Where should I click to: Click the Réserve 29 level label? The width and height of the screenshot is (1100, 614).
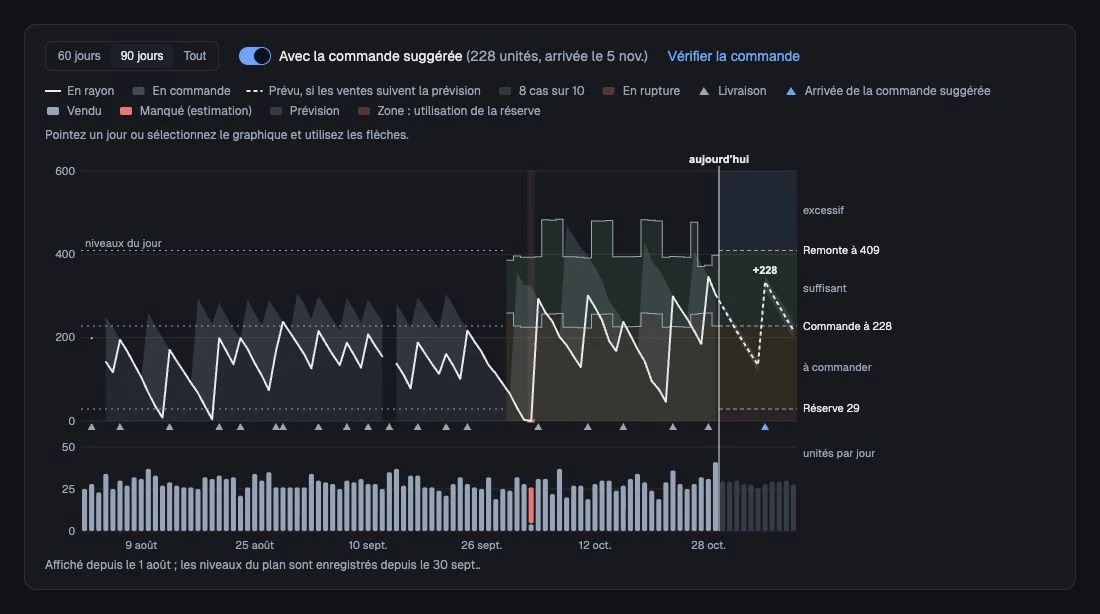(831, 408)
